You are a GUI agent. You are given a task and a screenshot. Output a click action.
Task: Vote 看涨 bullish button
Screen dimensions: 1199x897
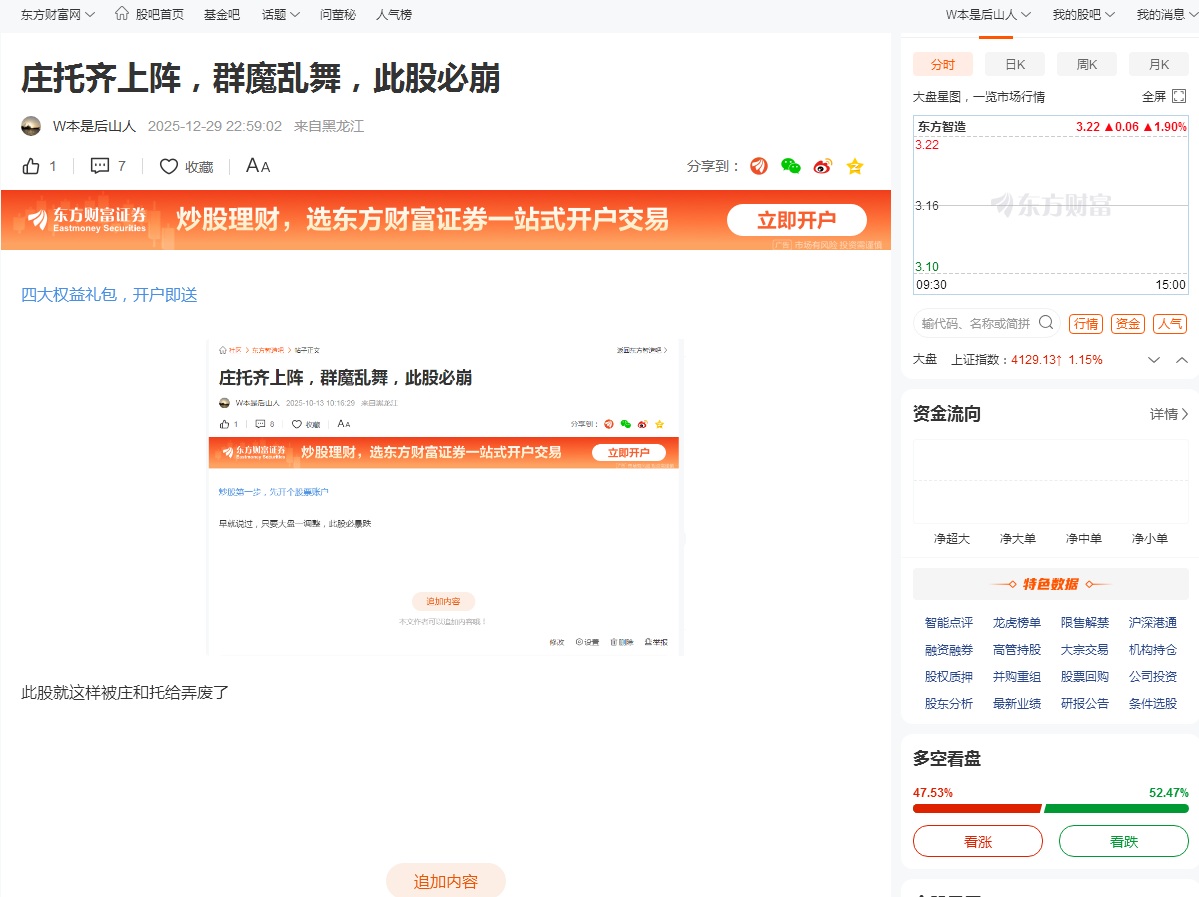click(978, 841)
